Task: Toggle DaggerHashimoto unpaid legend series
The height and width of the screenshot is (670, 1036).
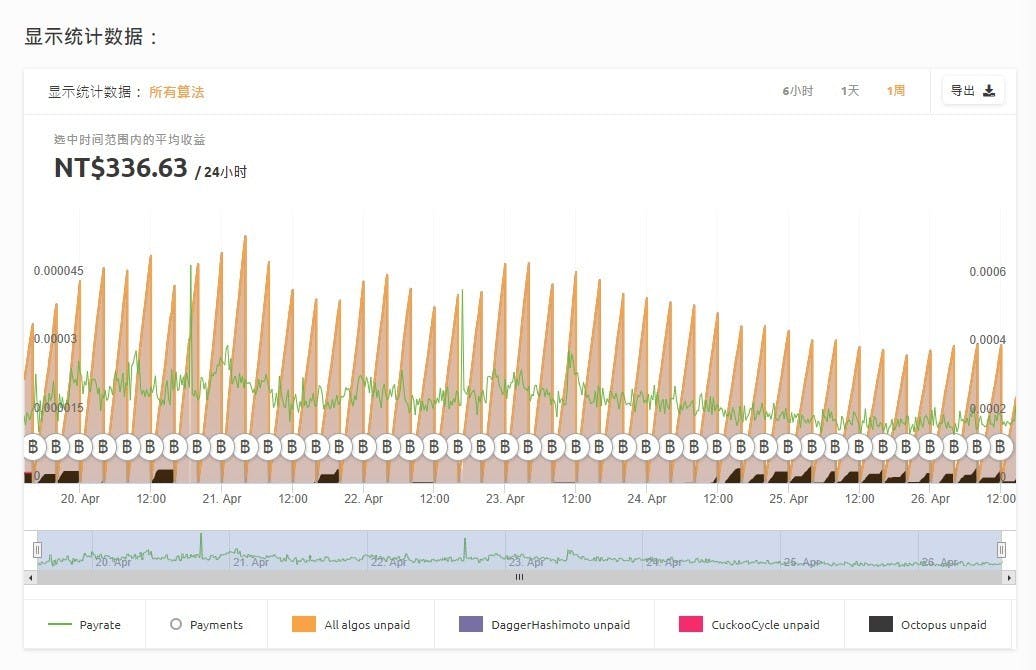Action: point(544,624)
